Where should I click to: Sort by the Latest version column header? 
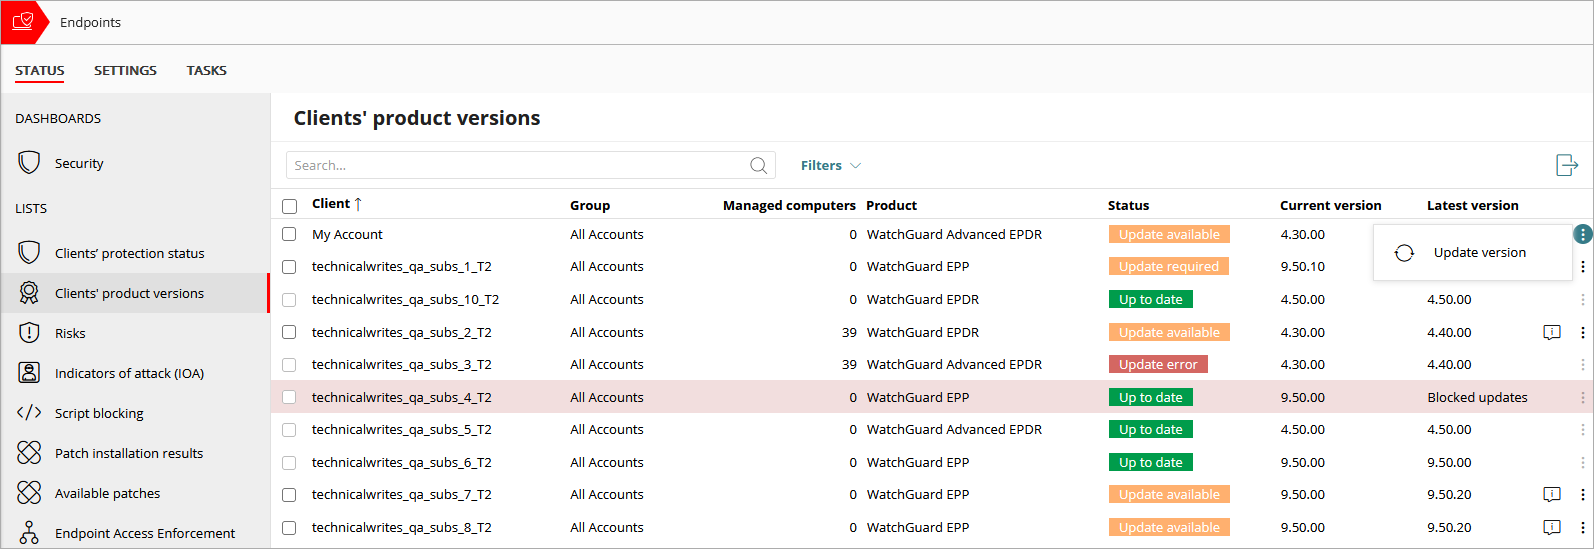tap(1472, 205)
